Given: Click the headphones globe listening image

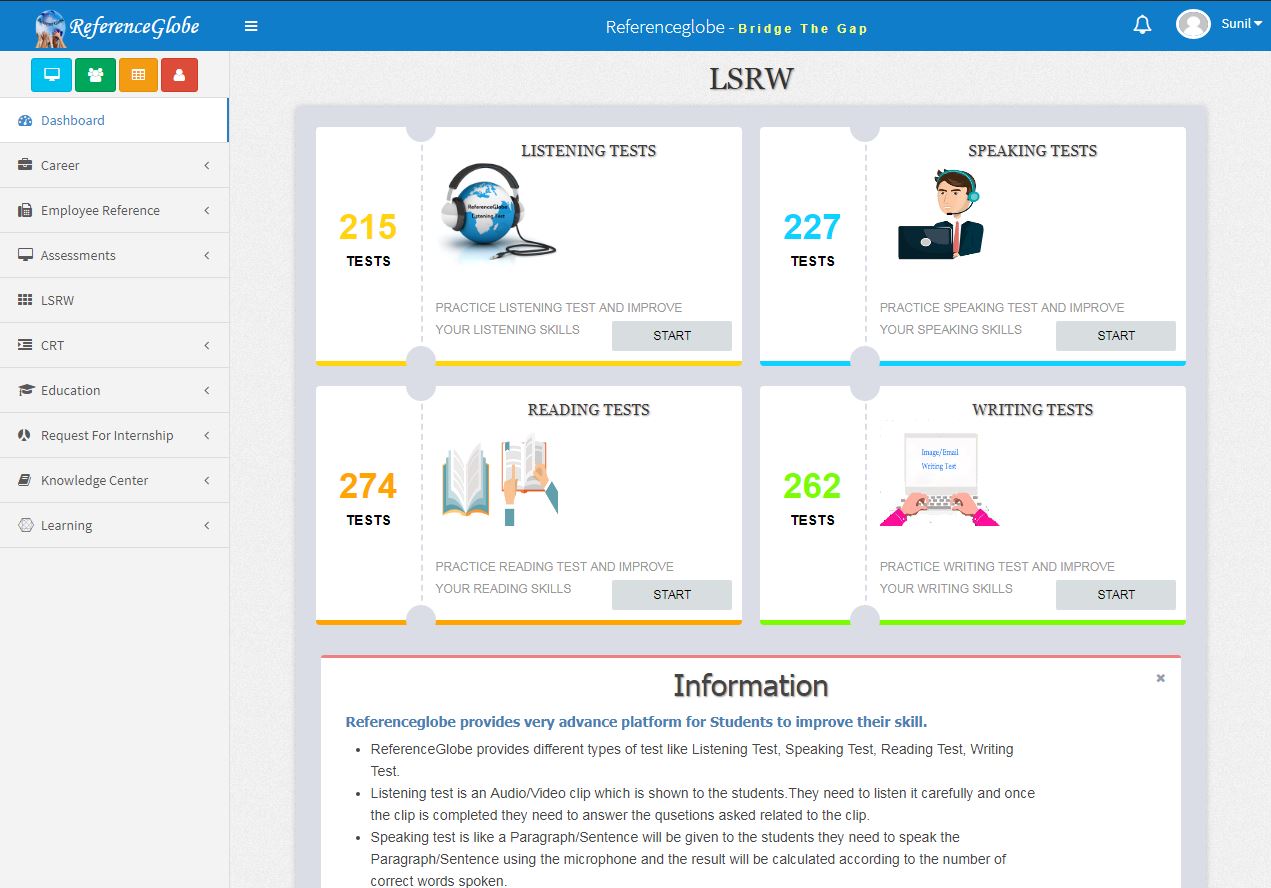Looking at the screenshot, I should [497, 214].
